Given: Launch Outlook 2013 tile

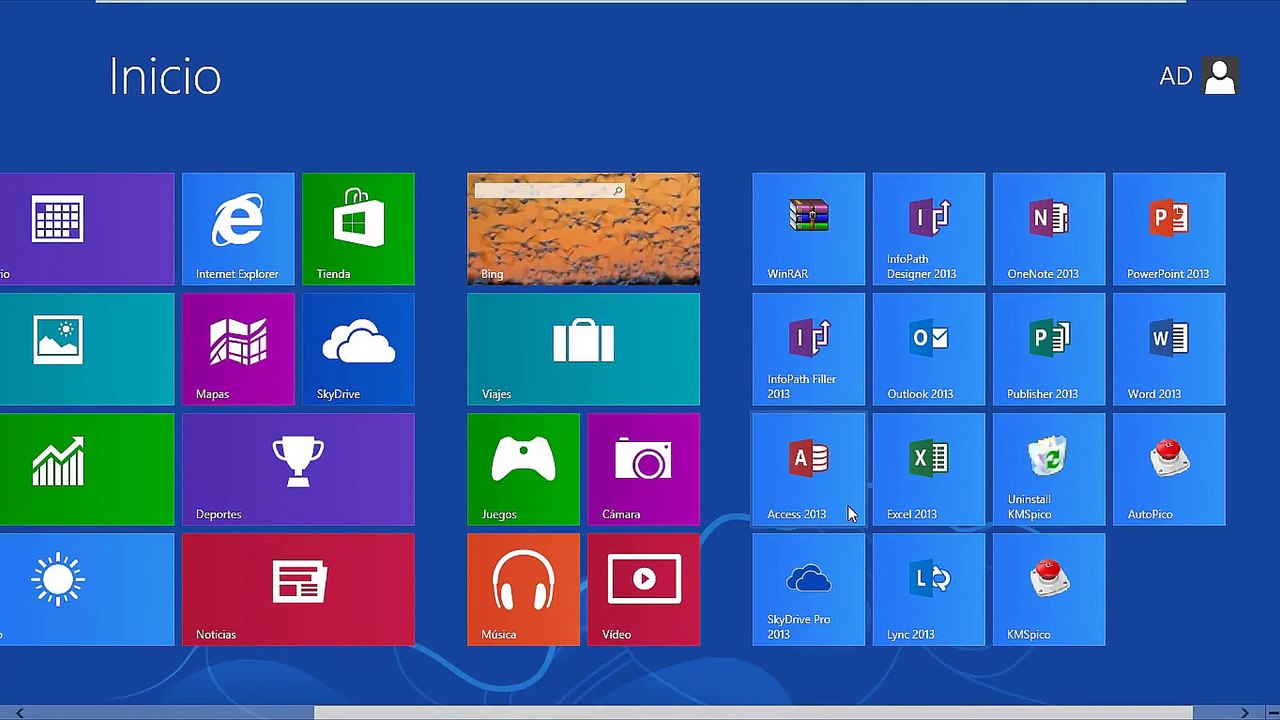Looking at the screenshot, I should click(x=929, y=349).
